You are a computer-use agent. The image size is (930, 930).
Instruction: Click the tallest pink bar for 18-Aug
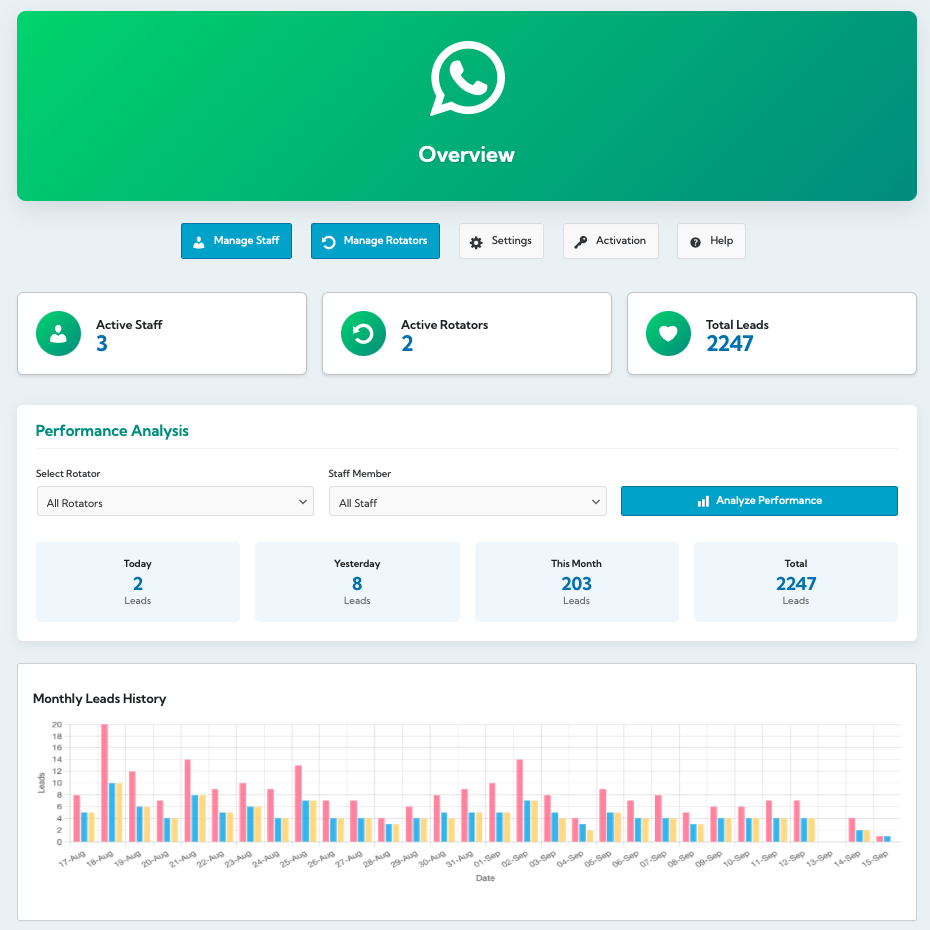pyautogui.click(x=104, y=783)
